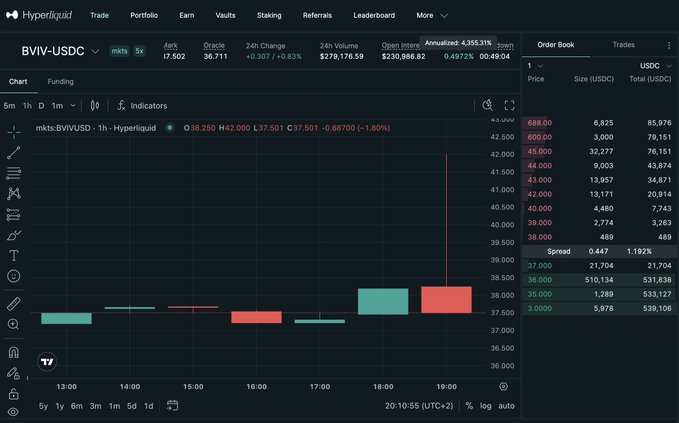Viewport: 679px width, 423px height.
Task: Open the emoji icons tool
Action: (x=14, y=276)
